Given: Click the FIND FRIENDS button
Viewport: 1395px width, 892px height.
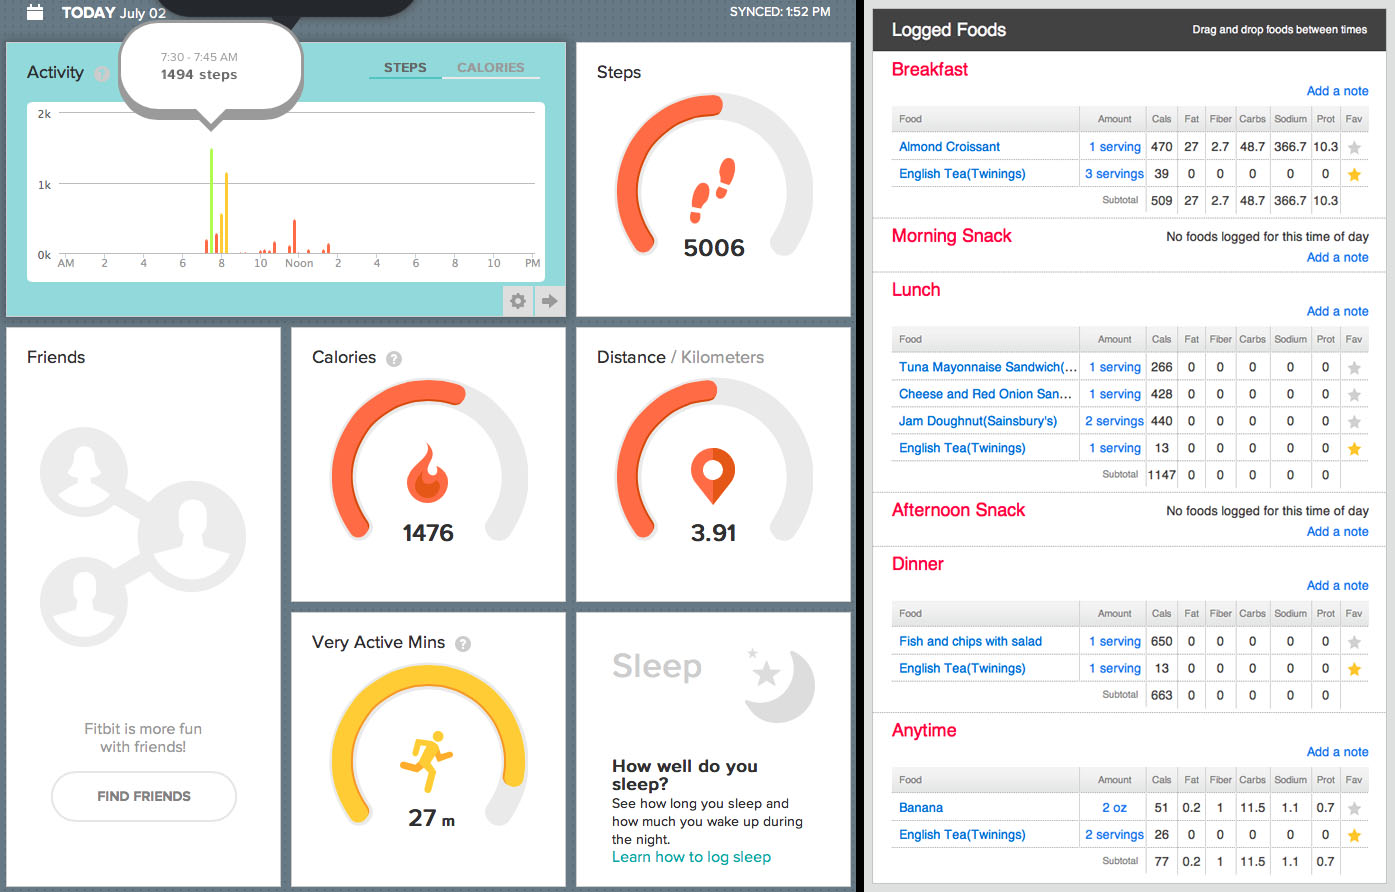Looking at the screenshot, I should pos(143,796).
